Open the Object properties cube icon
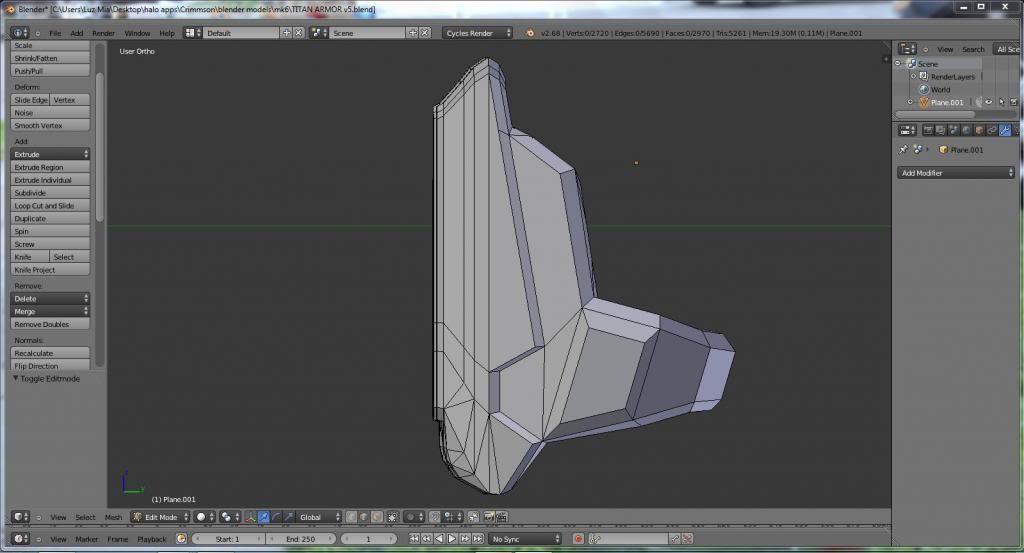 click(x=979, y=130)
